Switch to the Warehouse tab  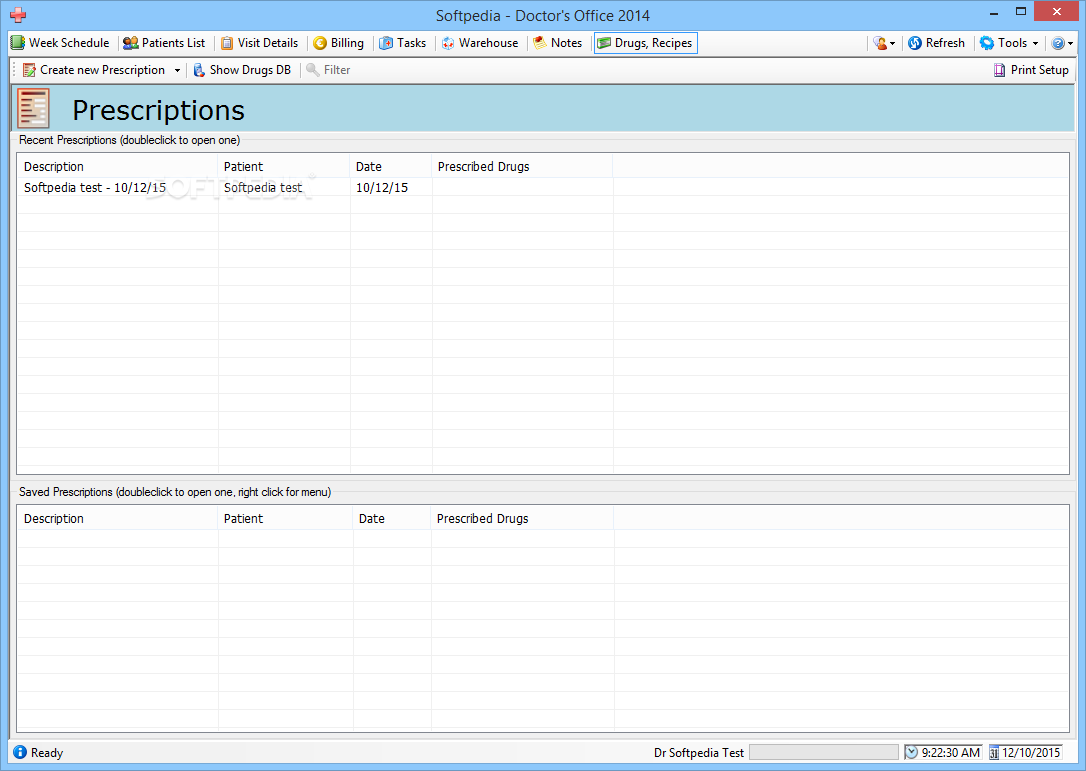click(x=480, y=43)
